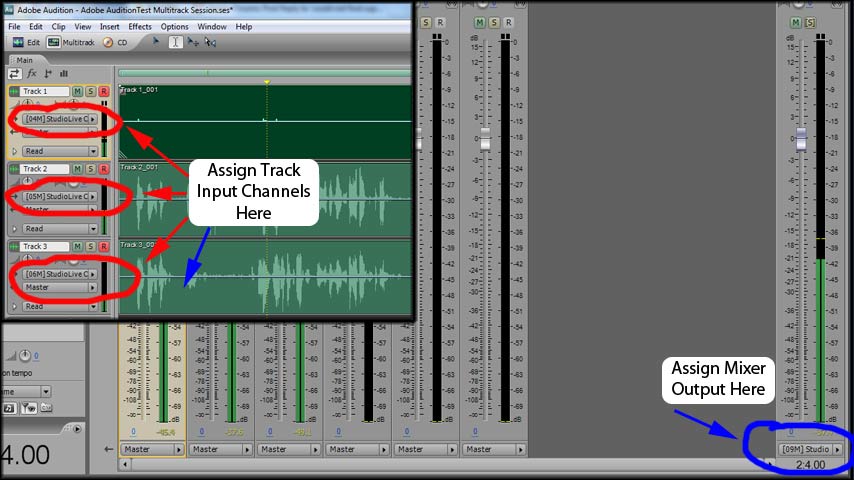Viewport: 854px width, 480px height.
Task: Open the Edit menu
Action: tap(36, 26)
